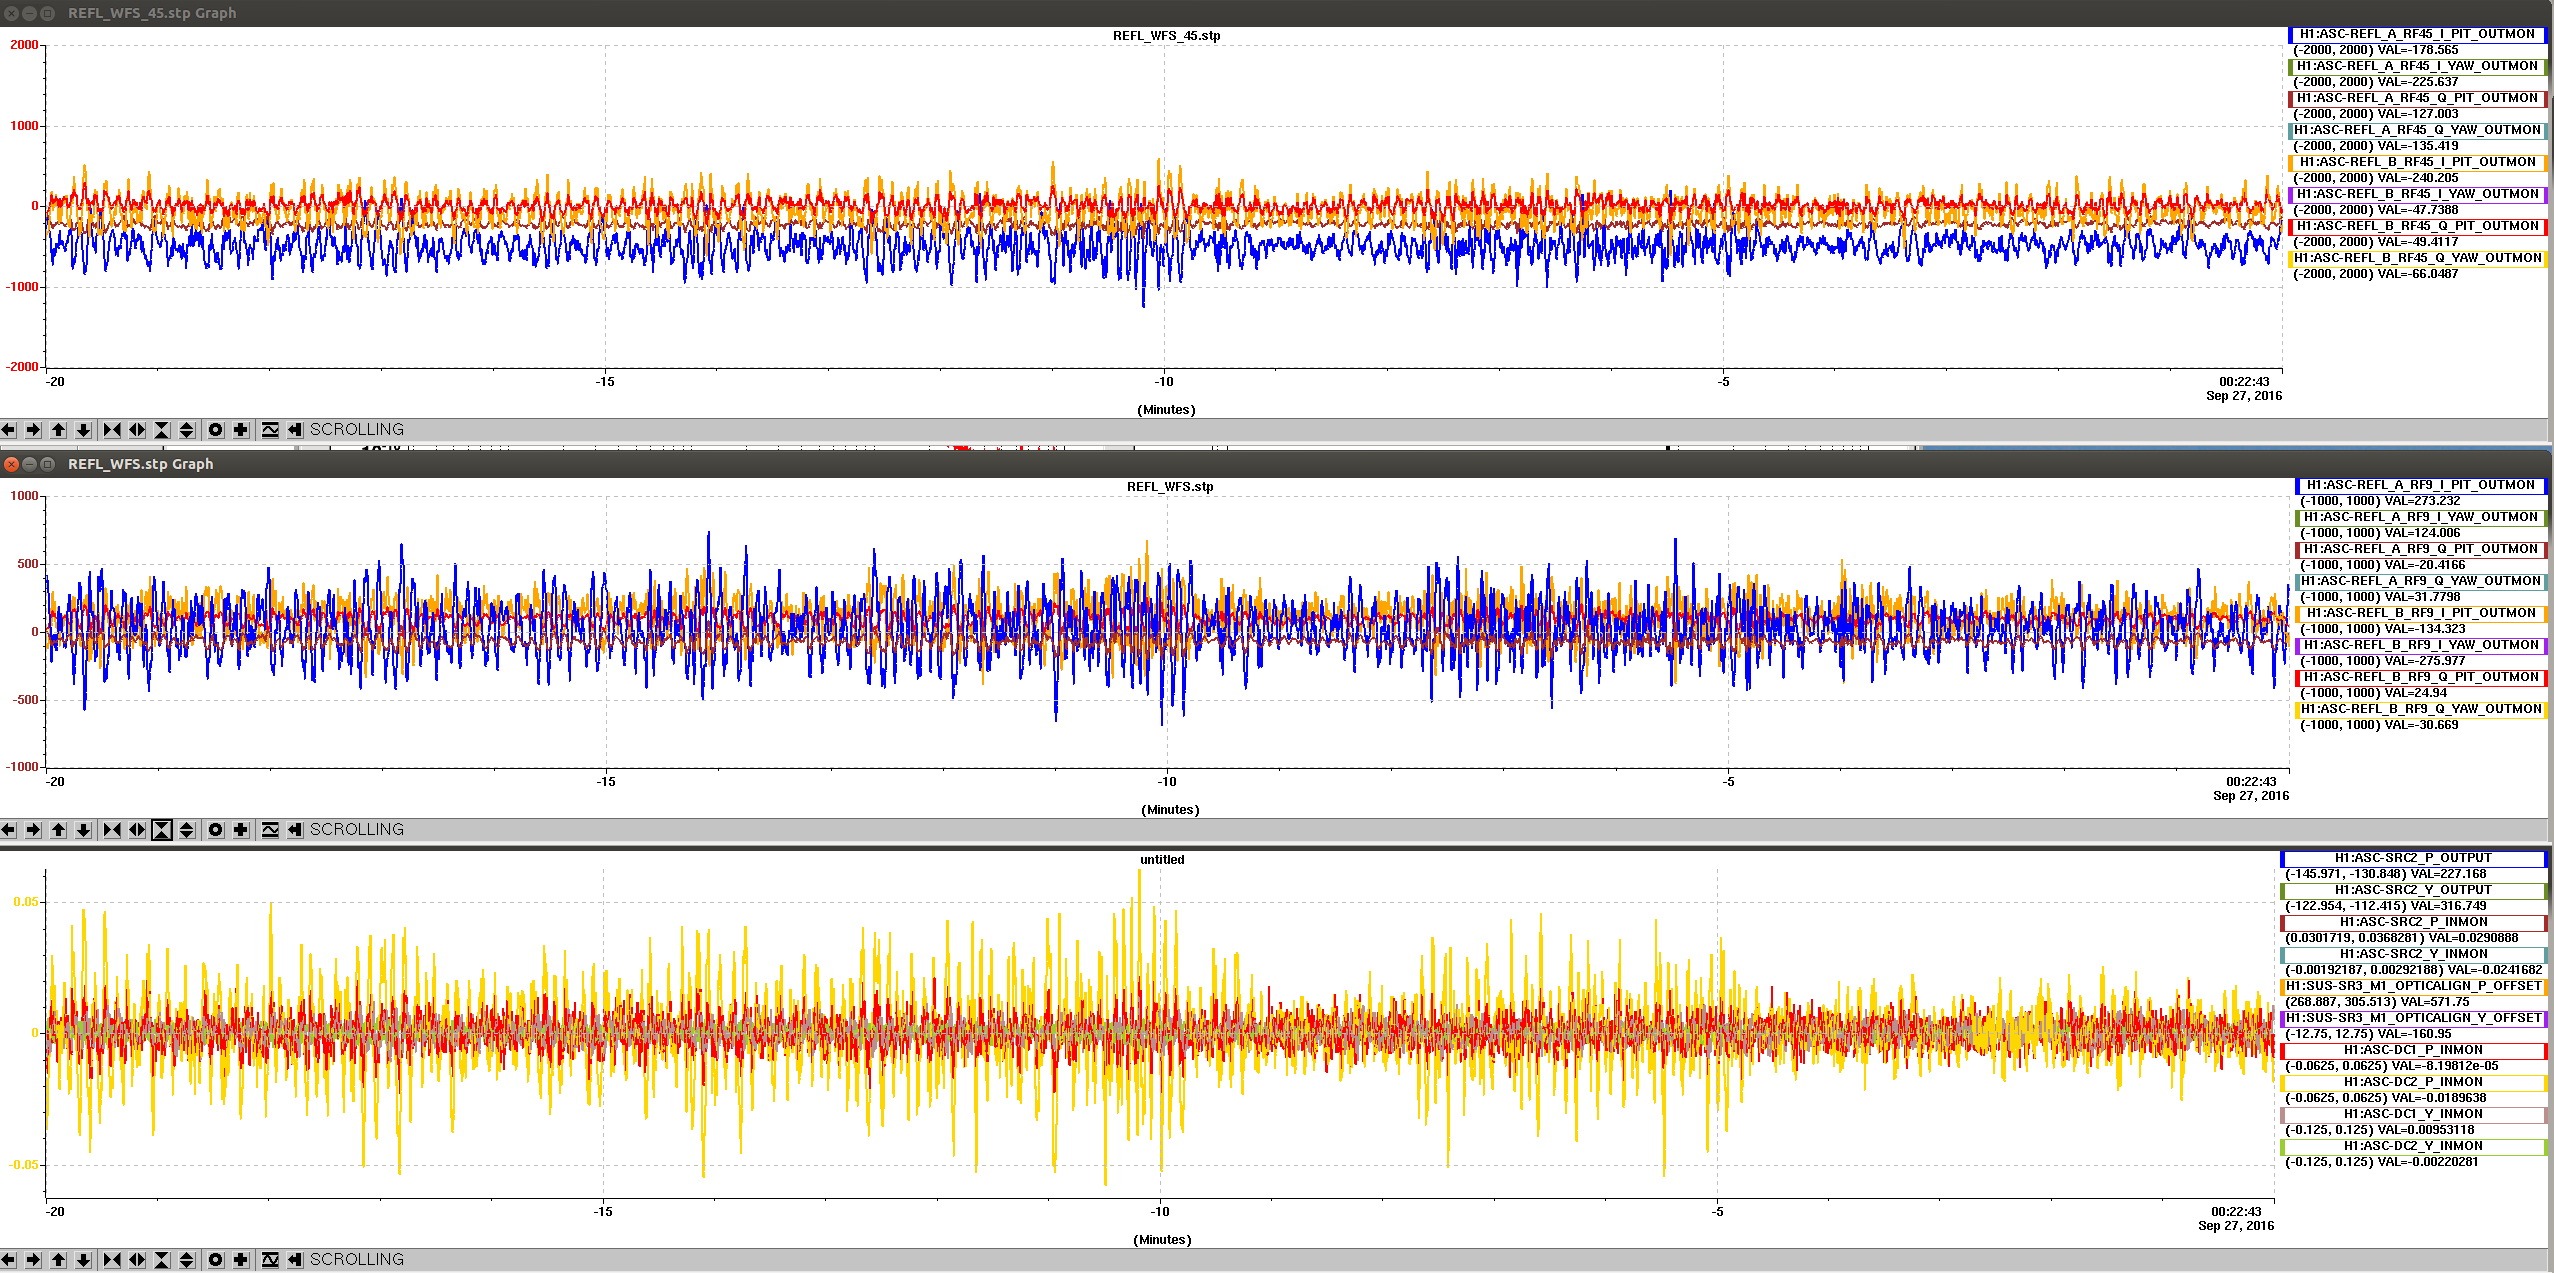The image size is (2554, 1273).
Task: Select H1:ASC-REFL_B_RF45_I_YAW_OUTMON legend entry
Action: coord(2417,194)
